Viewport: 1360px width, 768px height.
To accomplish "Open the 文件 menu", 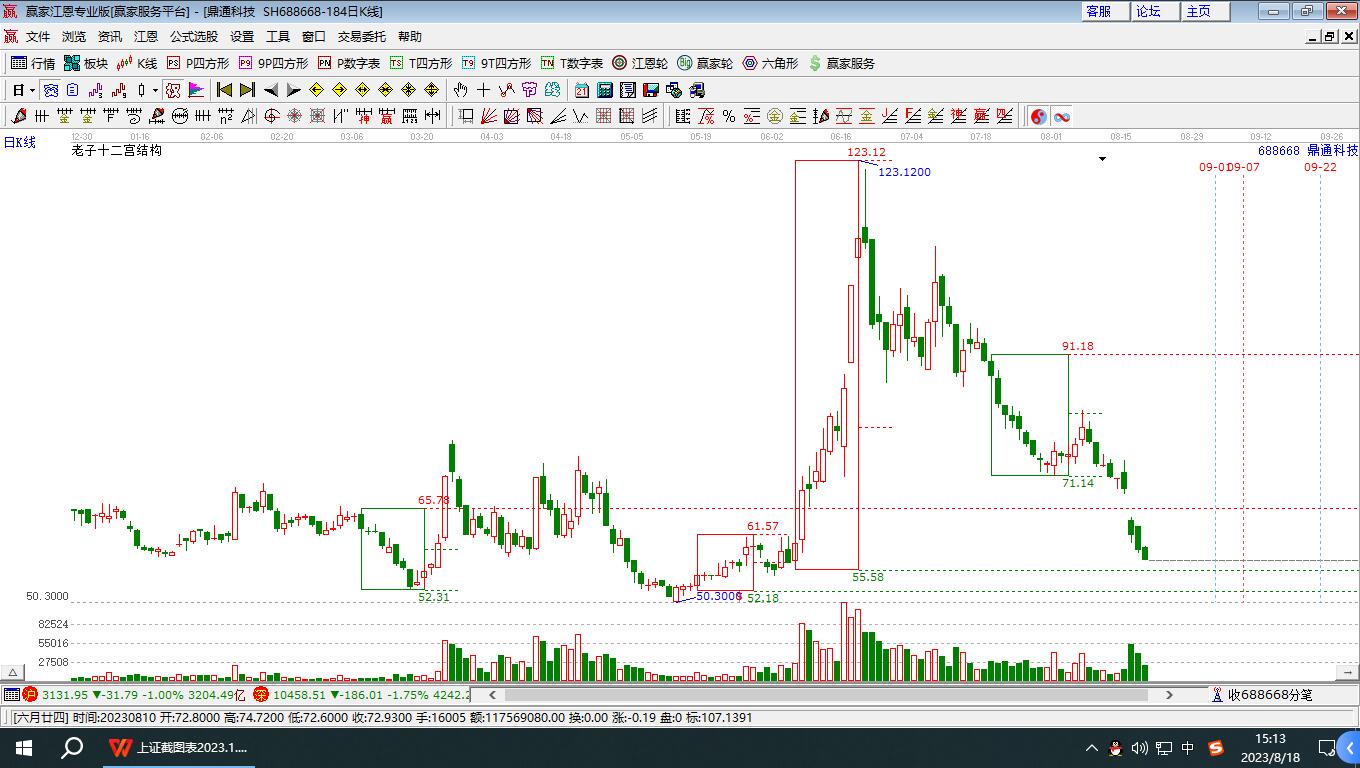I will click(x=38, y=36).
